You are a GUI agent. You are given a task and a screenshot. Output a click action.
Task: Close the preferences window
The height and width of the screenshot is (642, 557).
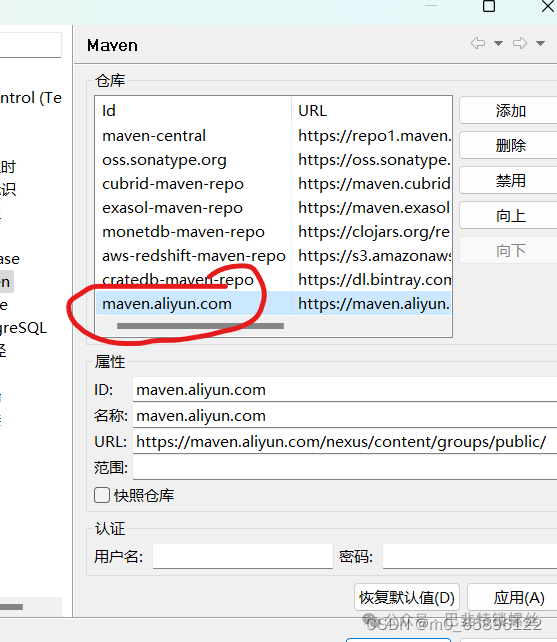pyautogui.click(x=548, y=6)
